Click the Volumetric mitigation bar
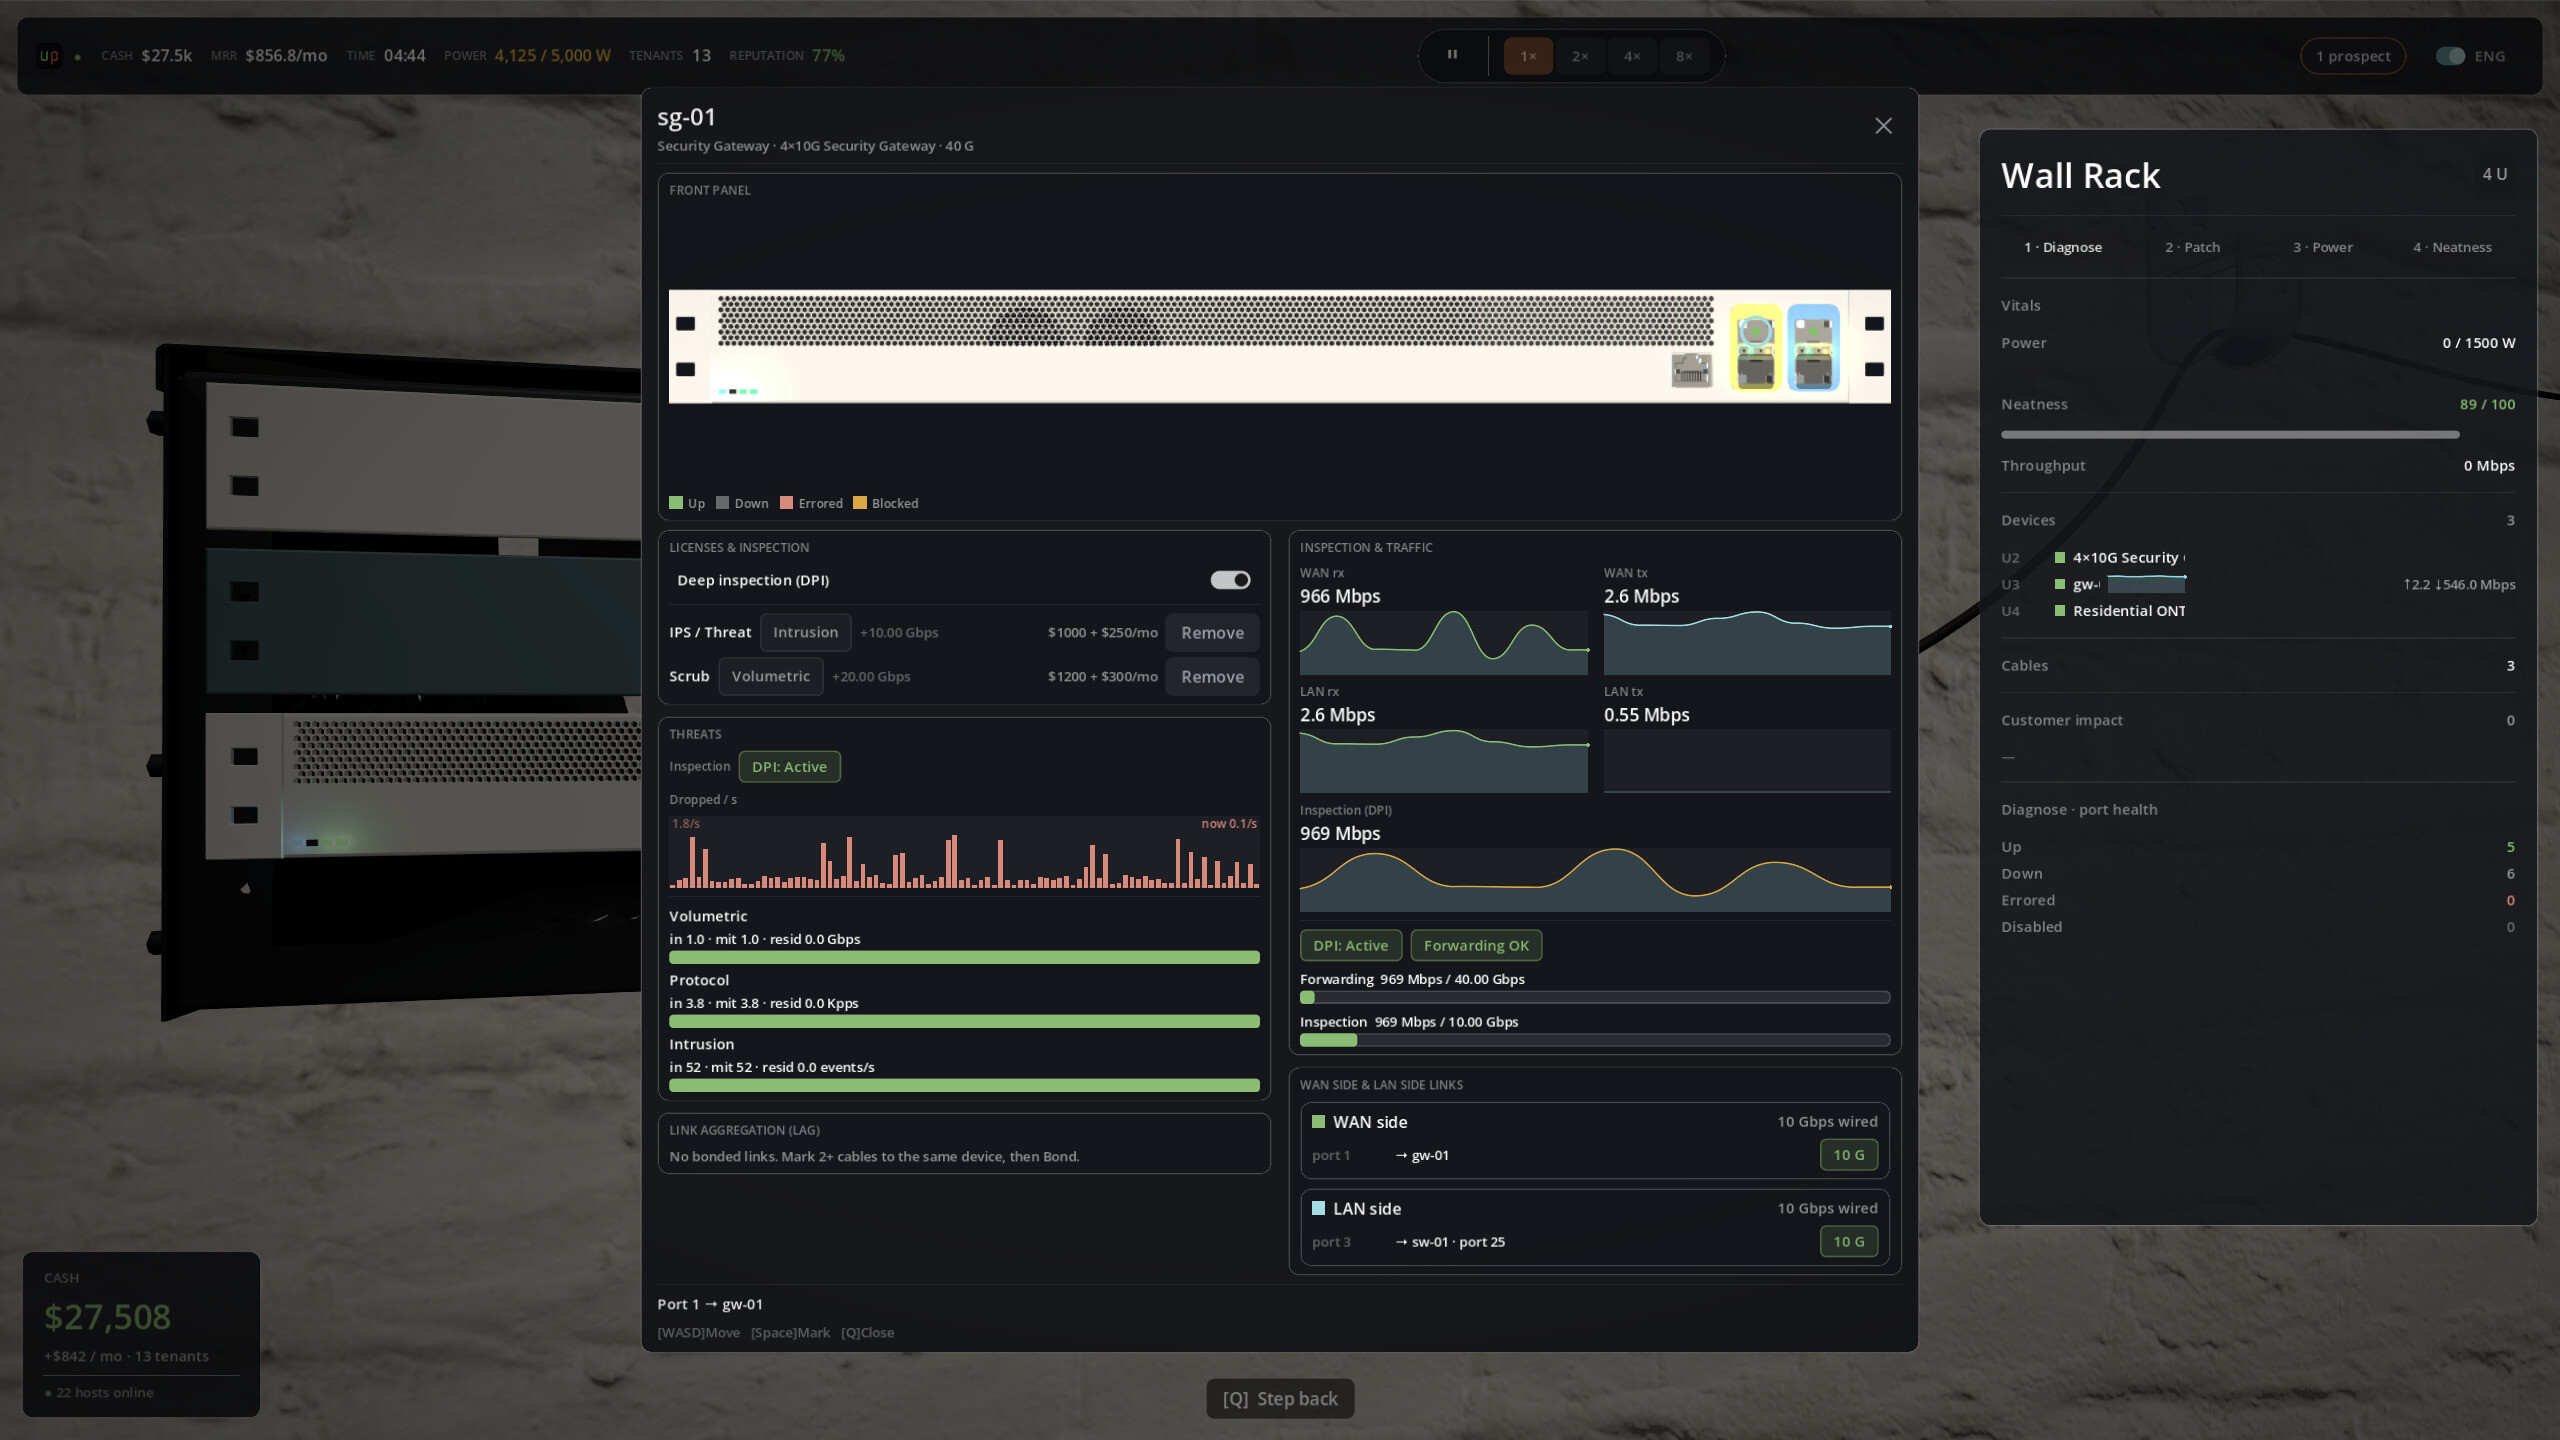 (x=964, y=958)
